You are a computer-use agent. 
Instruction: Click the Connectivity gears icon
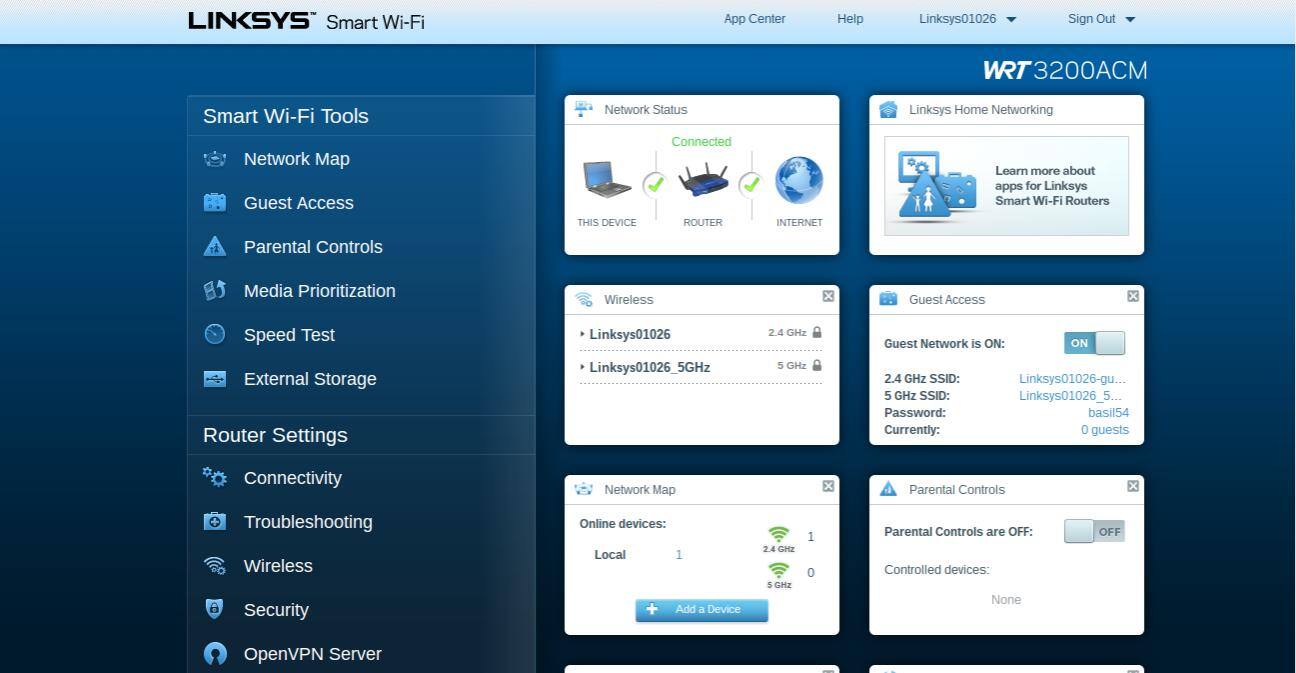click(215, 478)
